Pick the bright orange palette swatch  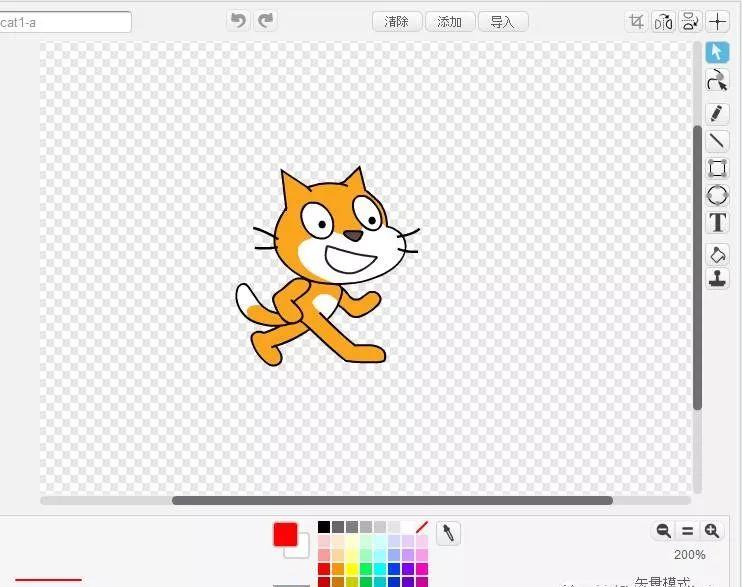click(x=338, y=569)
